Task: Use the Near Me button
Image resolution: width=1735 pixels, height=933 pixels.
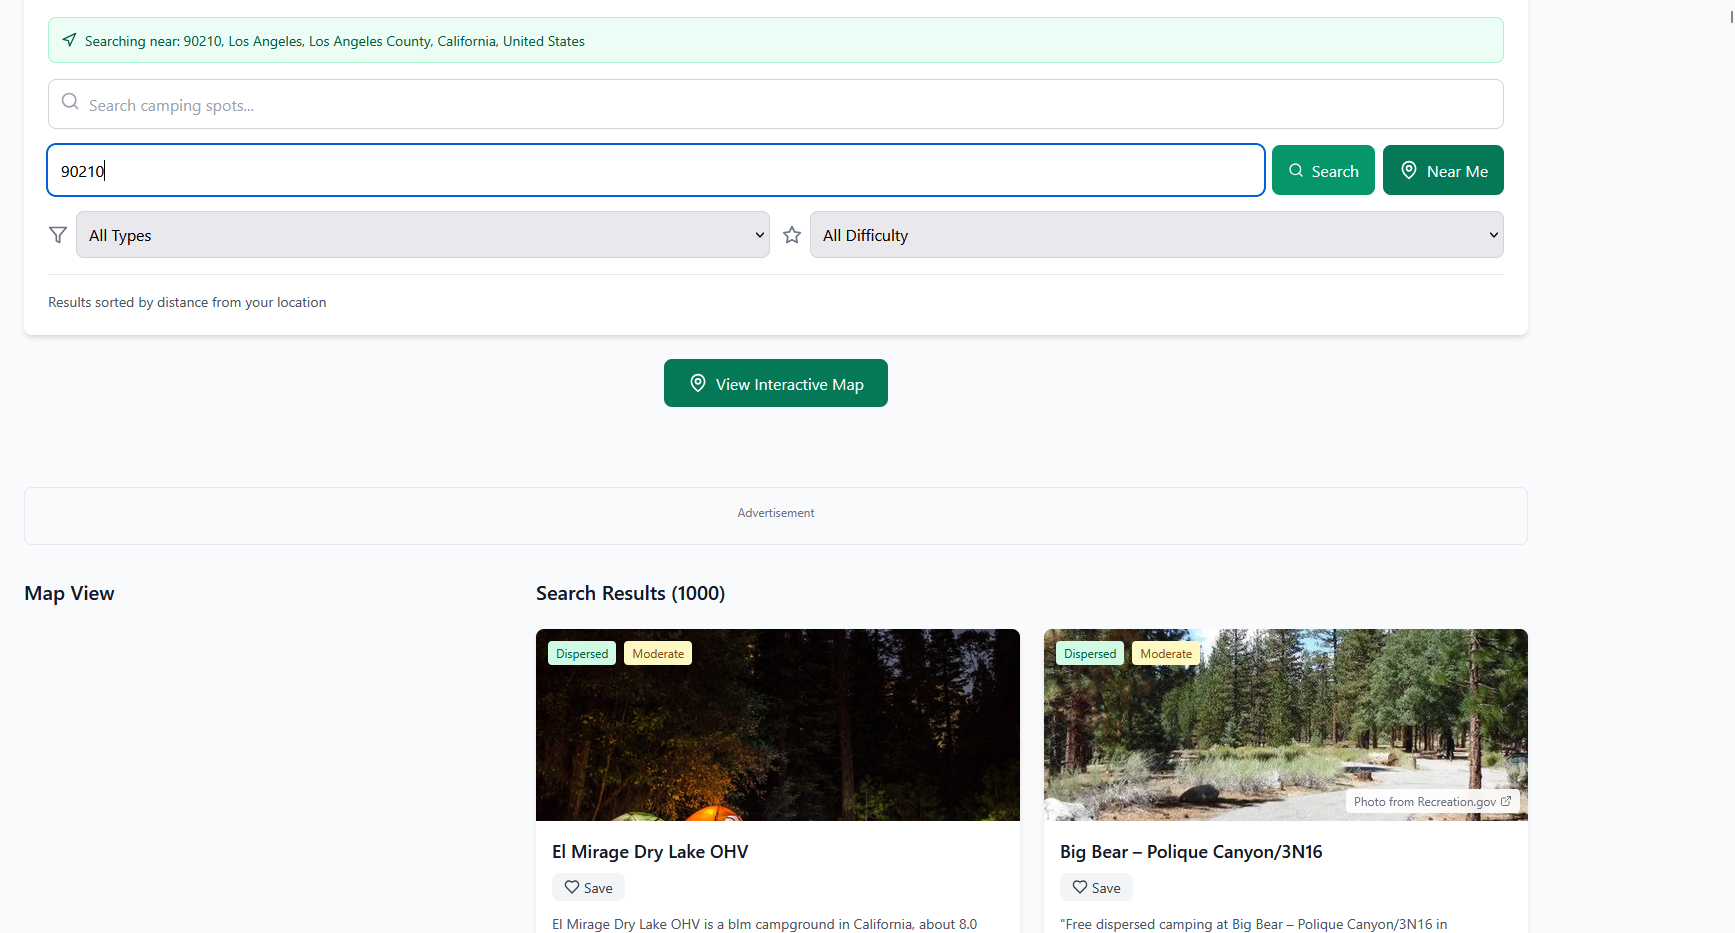Action: click(x=1443, y=170)
